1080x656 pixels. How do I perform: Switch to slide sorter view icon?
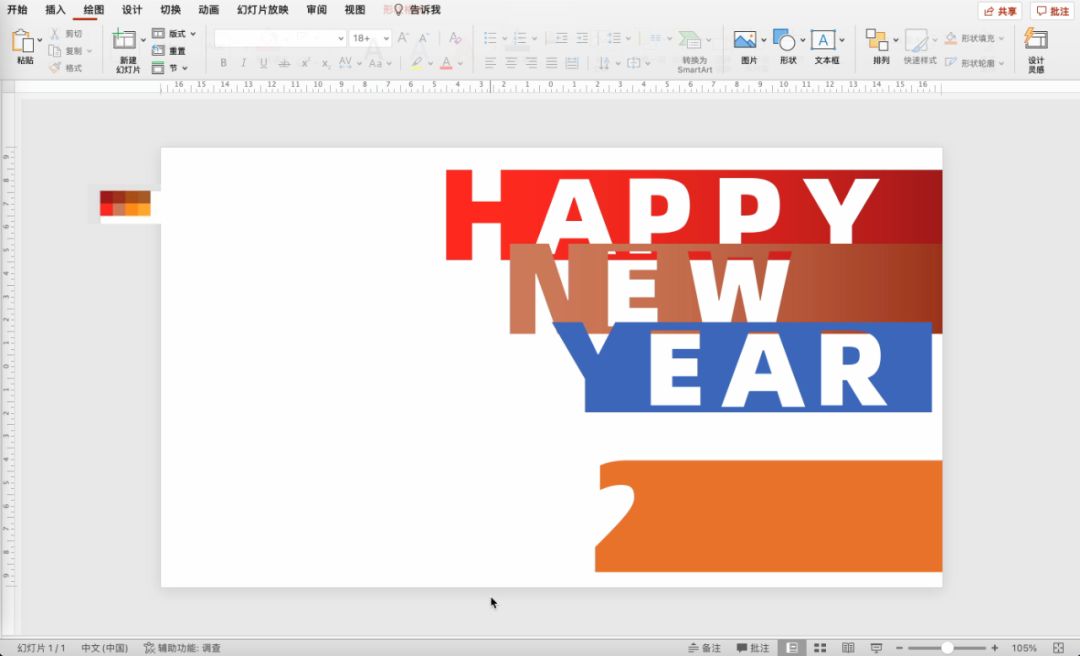820,648
